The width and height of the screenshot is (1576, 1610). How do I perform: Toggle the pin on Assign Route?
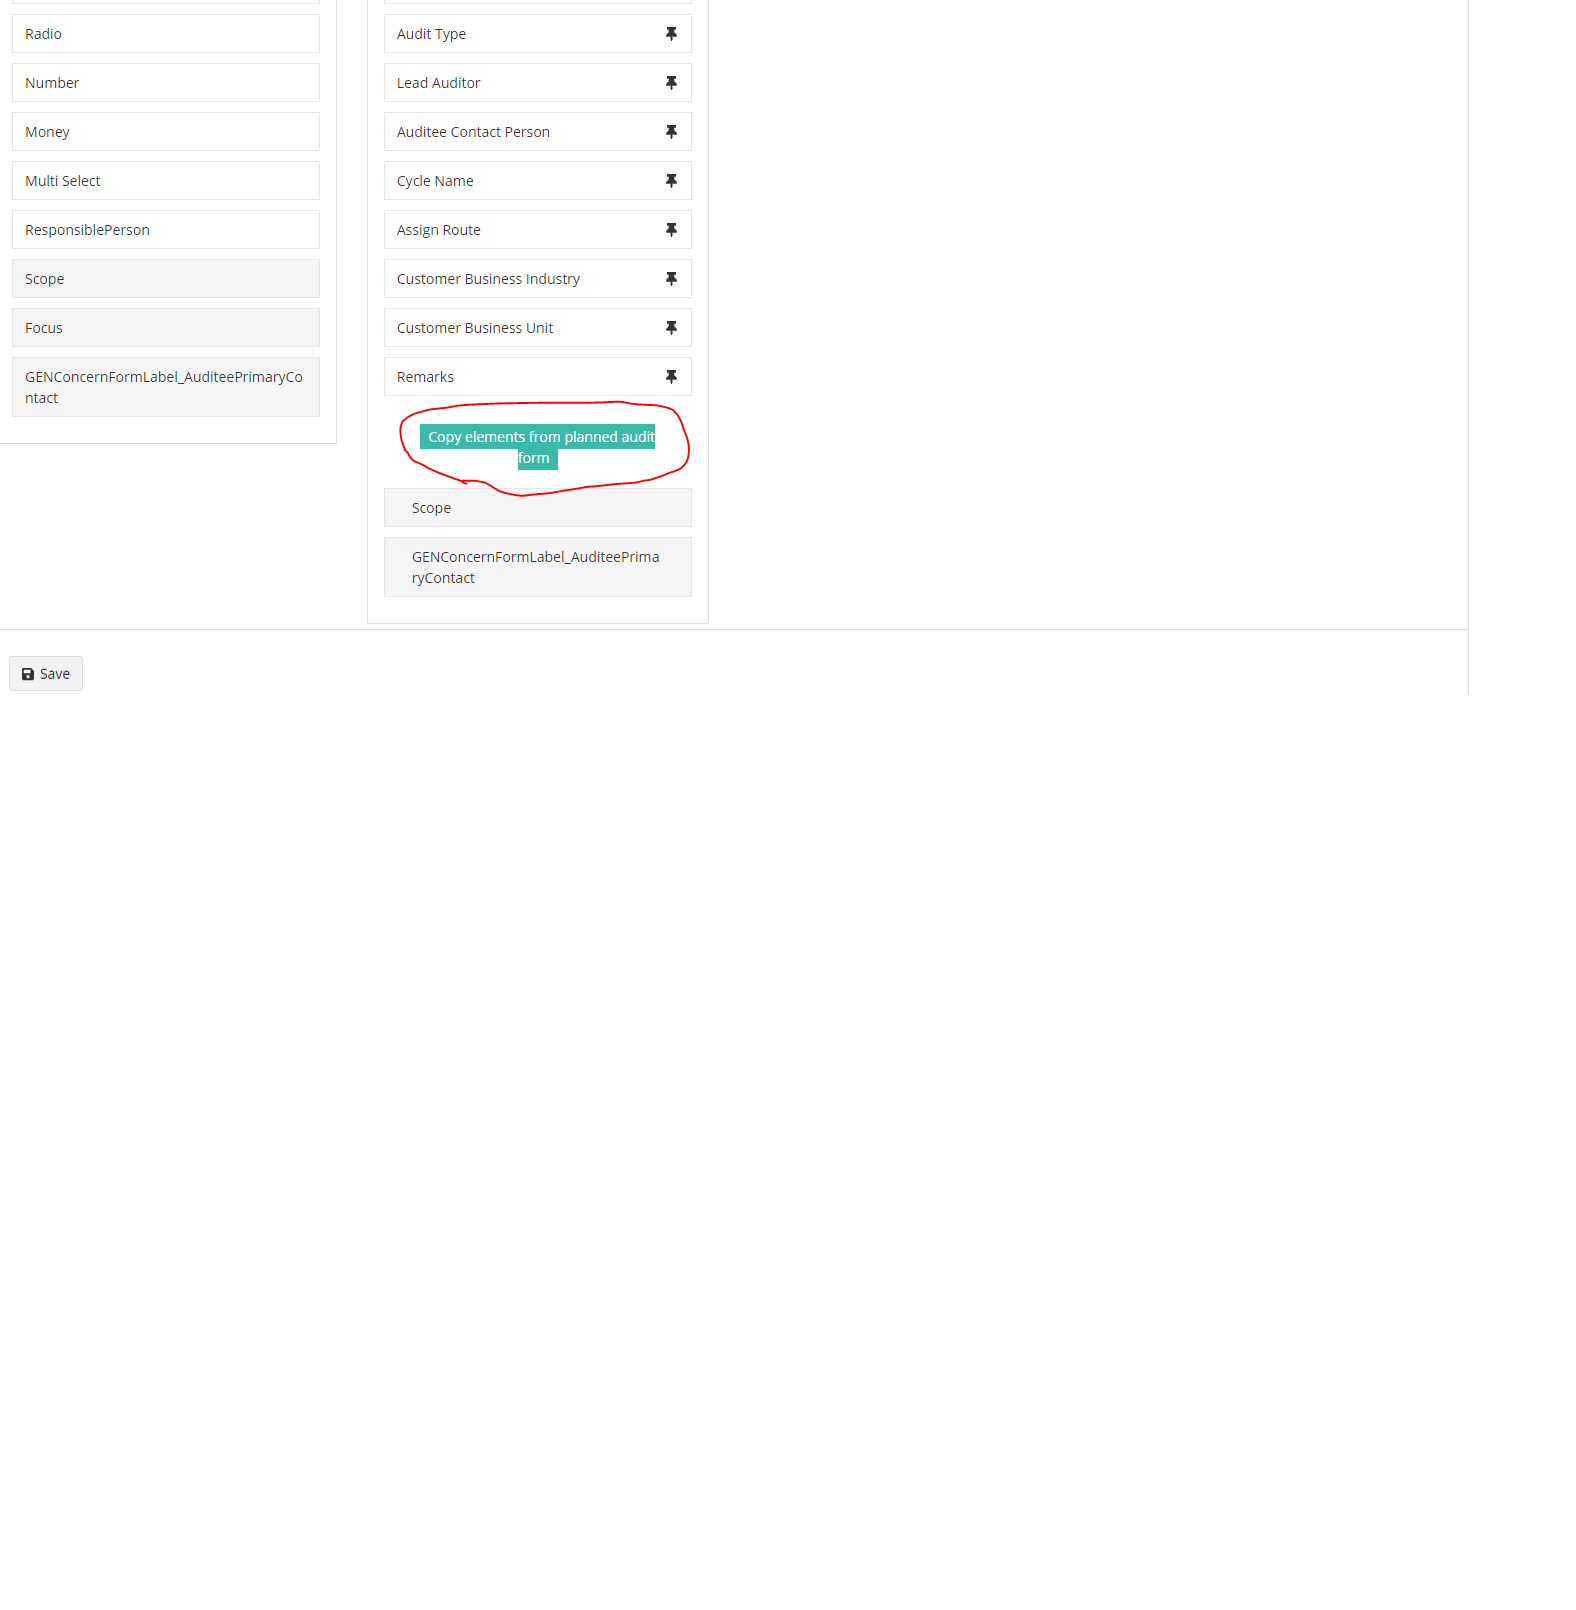(x=671, y=230)
